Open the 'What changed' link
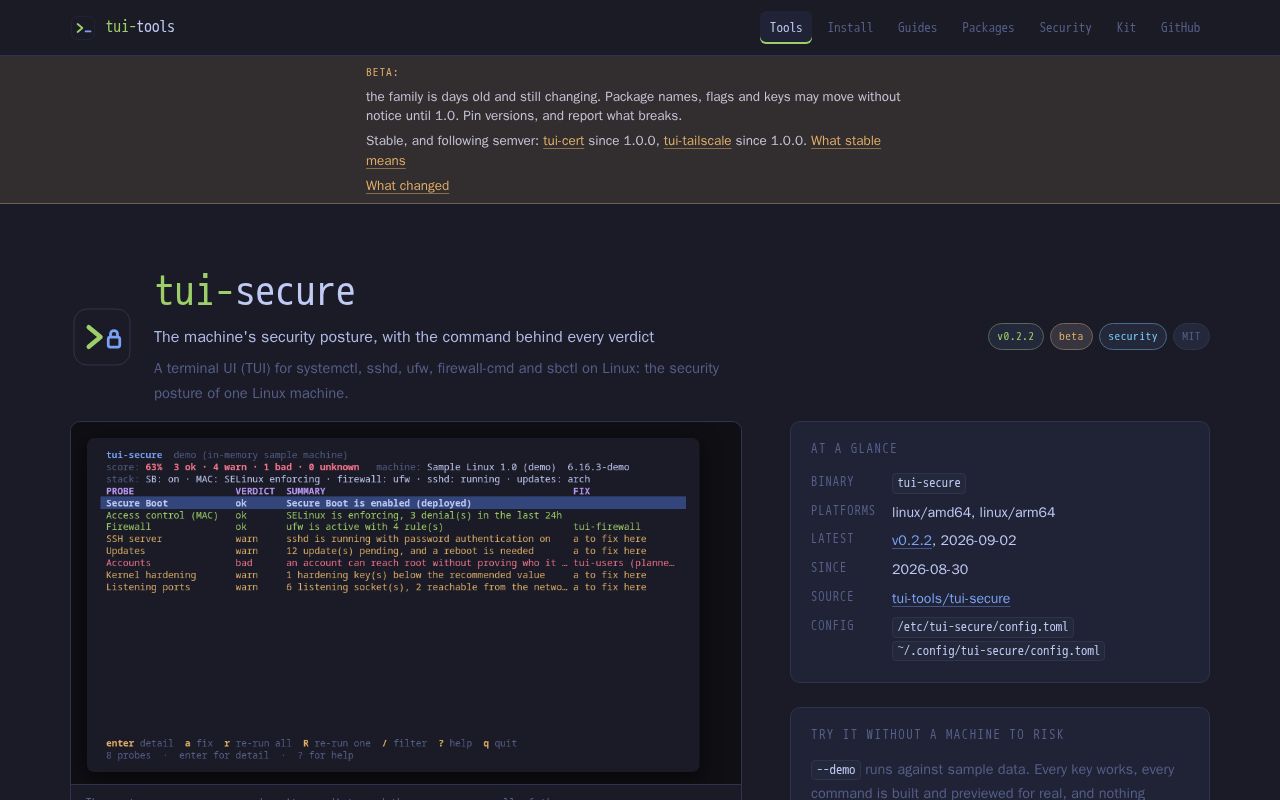Screen dimensions: 1280x800 [x=407, y=186]
